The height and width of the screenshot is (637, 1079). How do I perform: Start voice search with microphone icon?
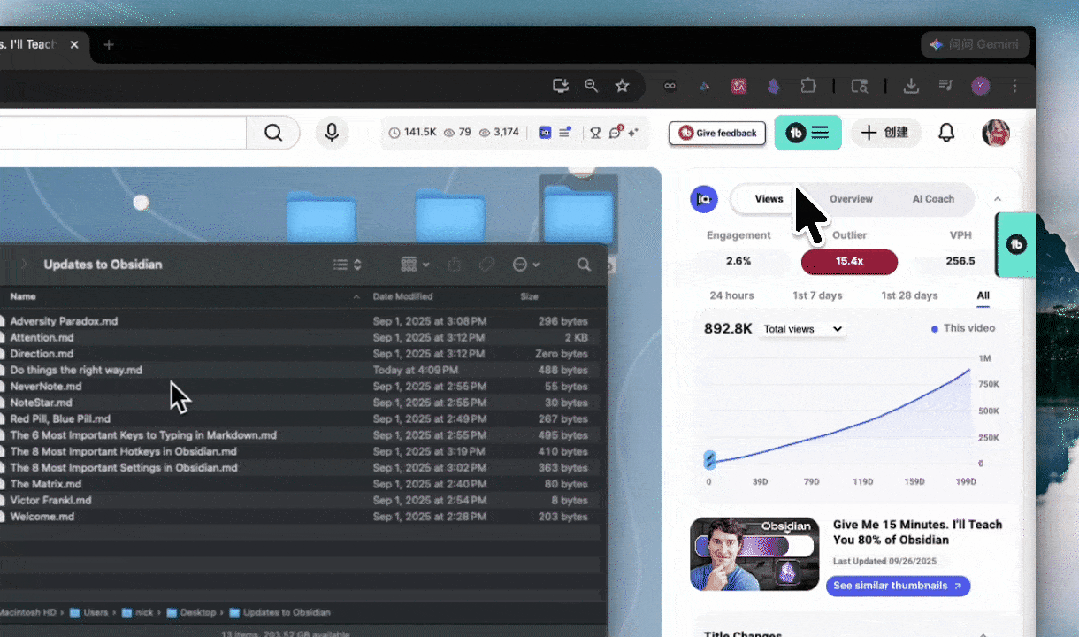[332, 133]
